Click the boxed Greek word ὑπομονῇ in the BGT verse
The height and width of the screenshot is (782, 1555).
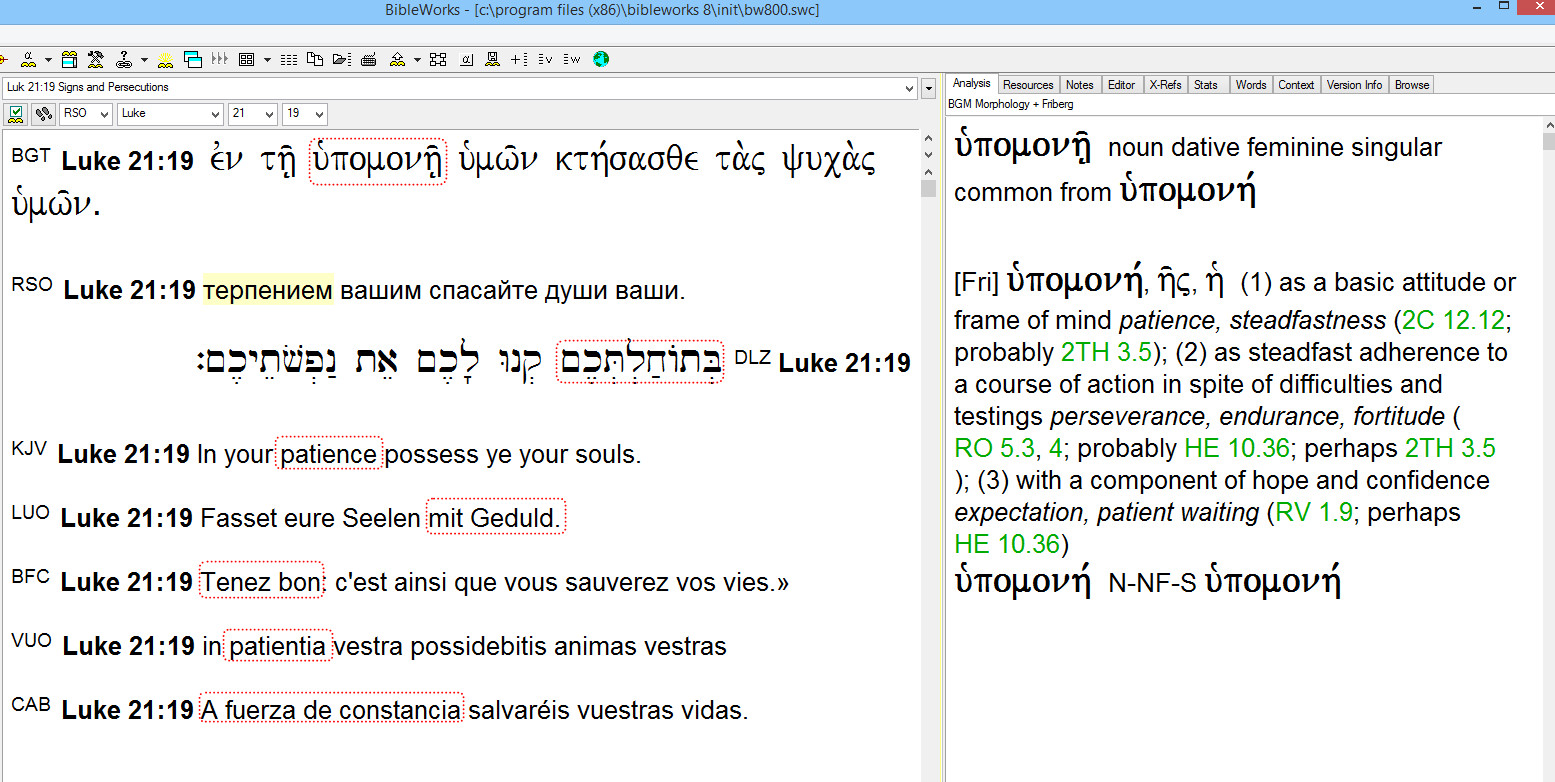pyautogui.click(x=378, y=161)
